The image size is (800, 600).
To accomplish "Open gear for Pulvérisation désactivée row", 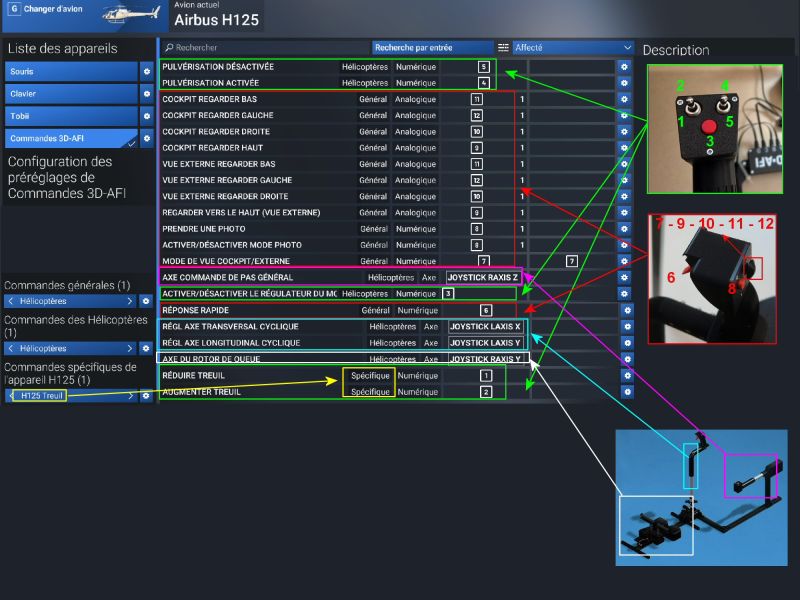I will click(624, 67).
